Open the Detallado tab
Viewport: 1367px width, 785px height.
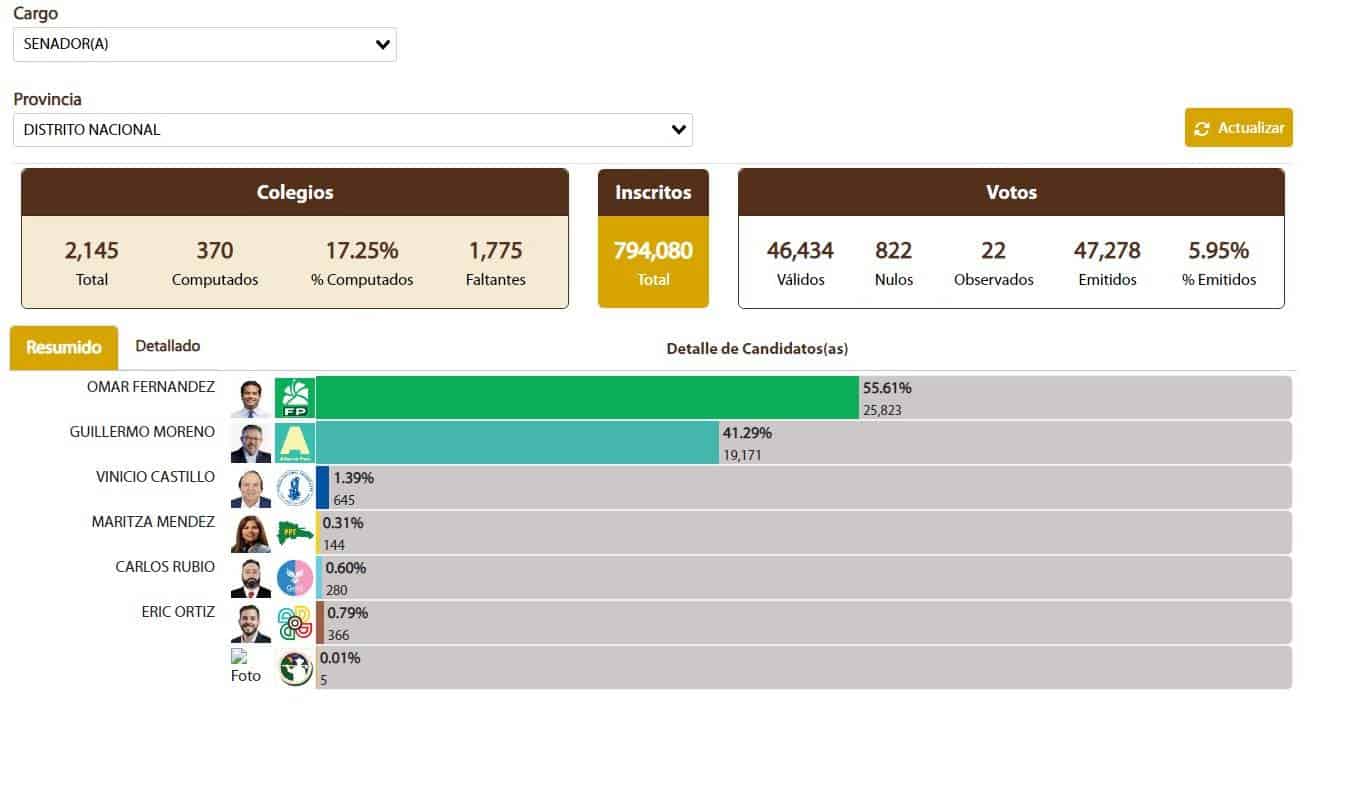(168, 346)
